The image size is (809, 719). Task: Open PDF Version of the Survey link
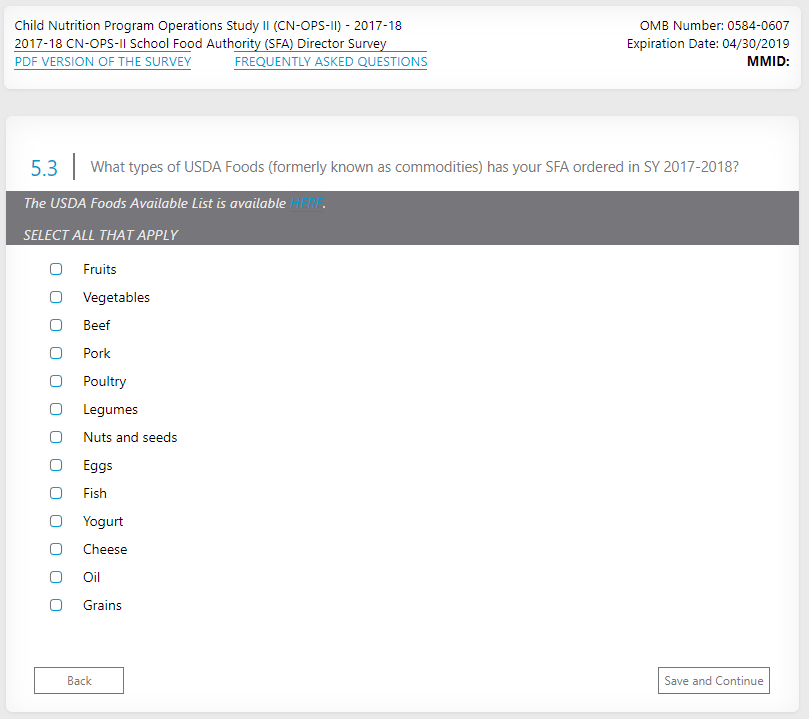pos(103,62)
